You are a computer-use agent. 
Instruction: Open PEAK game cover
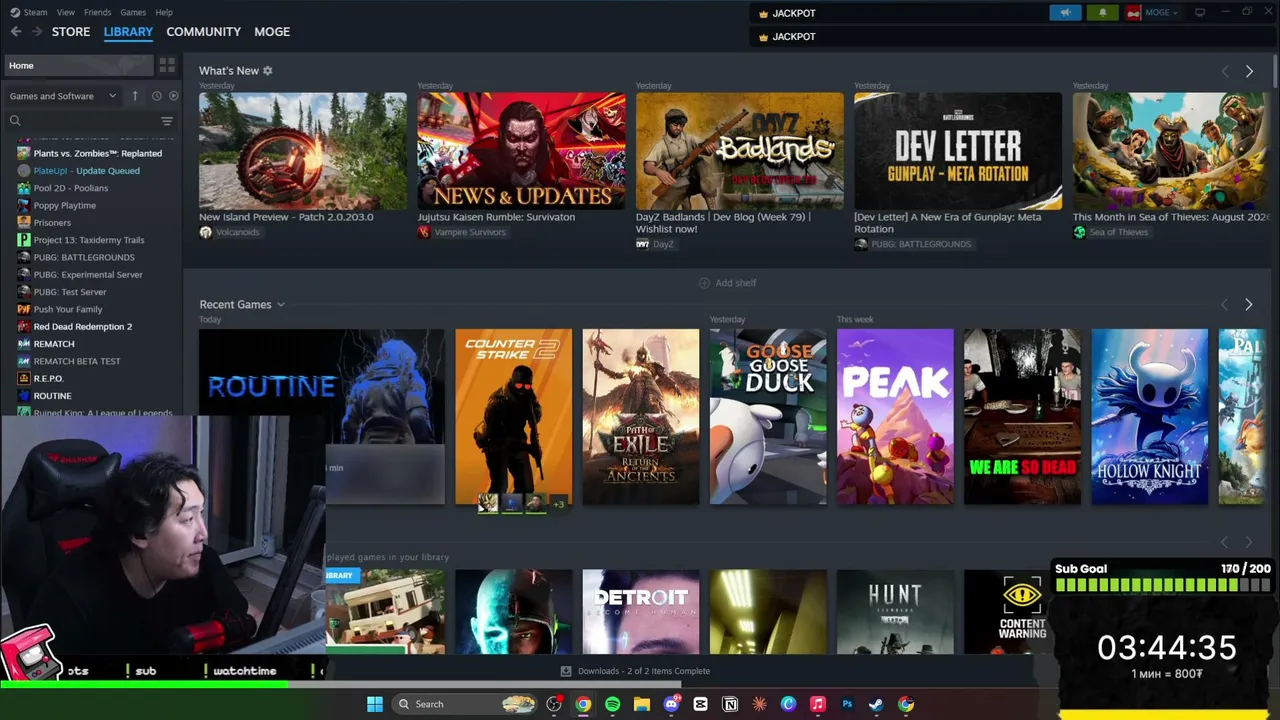tap(895, 417)
